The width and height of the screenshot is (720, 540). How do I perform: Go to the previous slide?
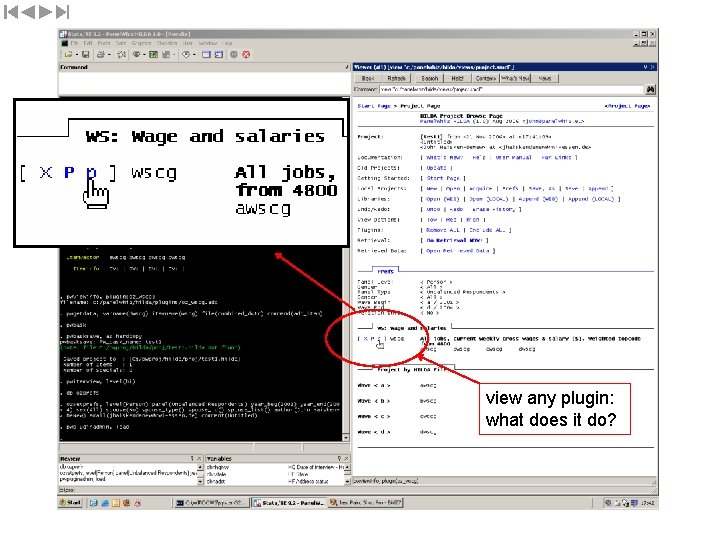coord(28,12)
